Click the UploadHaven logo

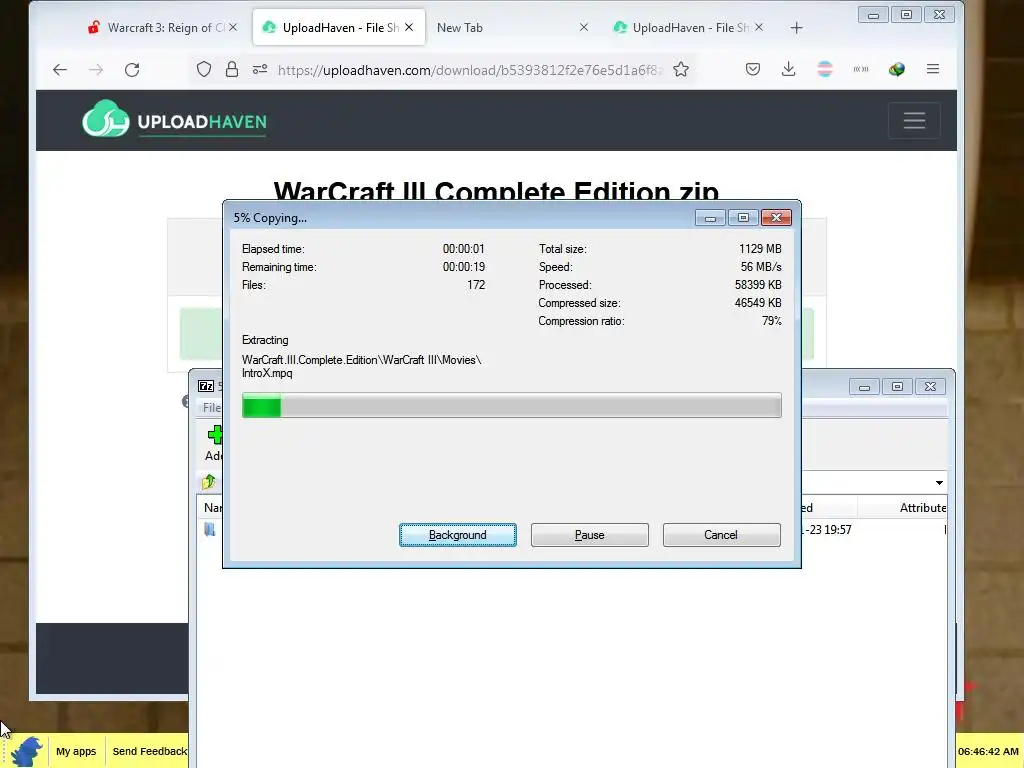[x=174, y=120]
